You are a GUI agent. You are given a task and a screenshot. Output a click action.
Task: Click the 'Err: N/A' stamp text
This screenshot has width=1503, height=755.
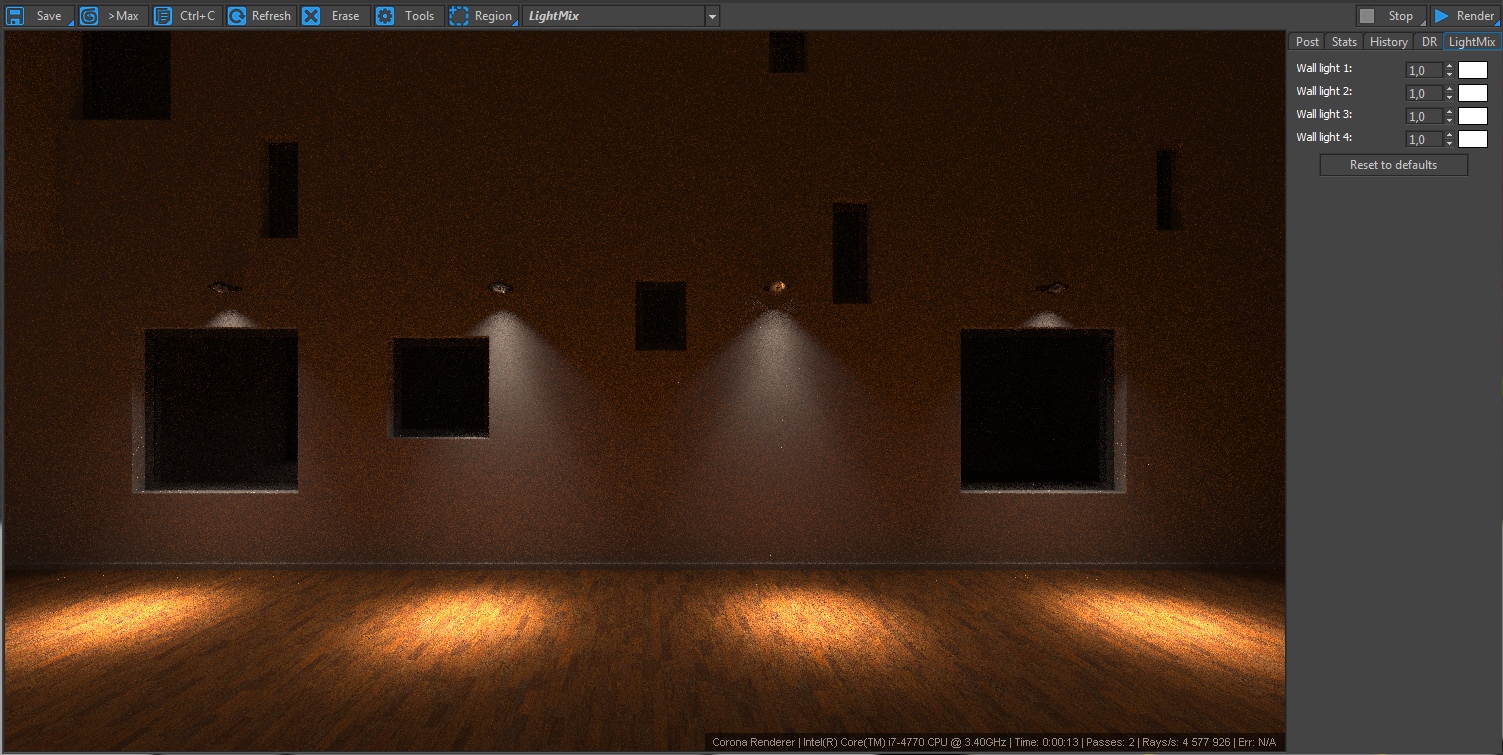(x=1258, y=743)
